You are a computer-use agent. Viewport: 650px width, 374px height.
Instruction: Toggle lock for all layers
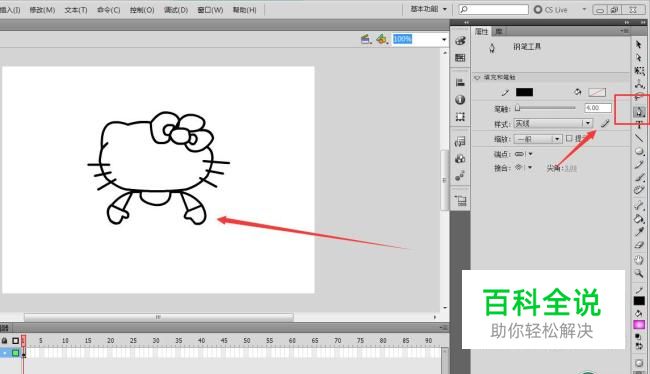(x=5, y=340)
